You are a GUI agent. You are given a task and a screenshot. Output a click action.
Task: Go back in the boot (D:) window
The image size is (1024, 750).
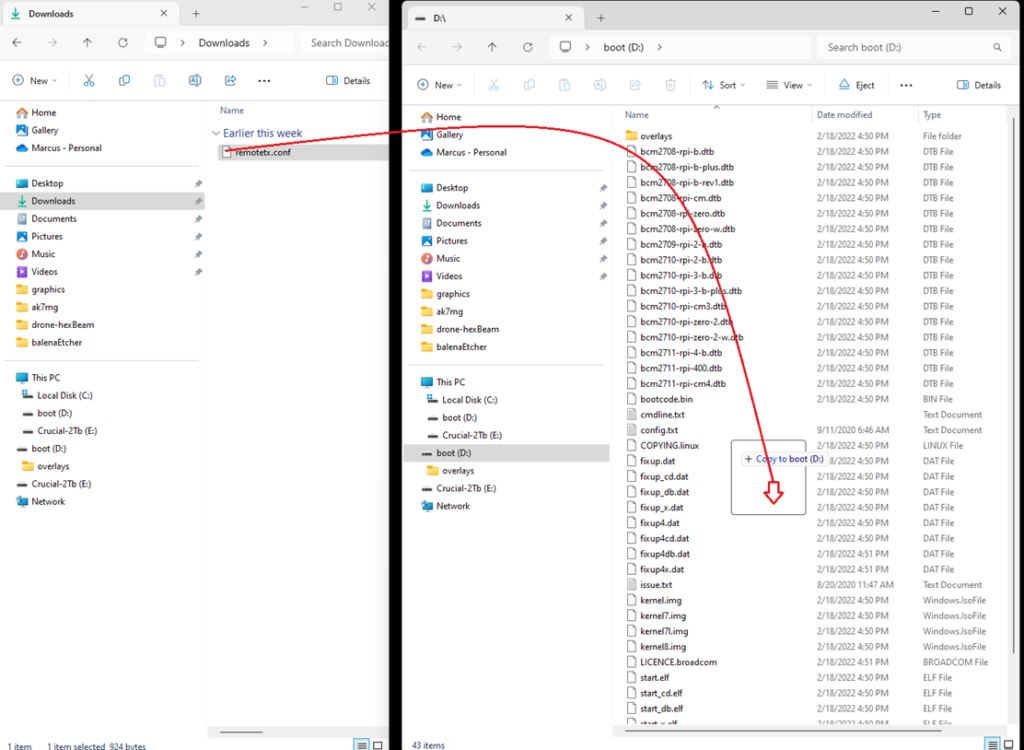421,46
